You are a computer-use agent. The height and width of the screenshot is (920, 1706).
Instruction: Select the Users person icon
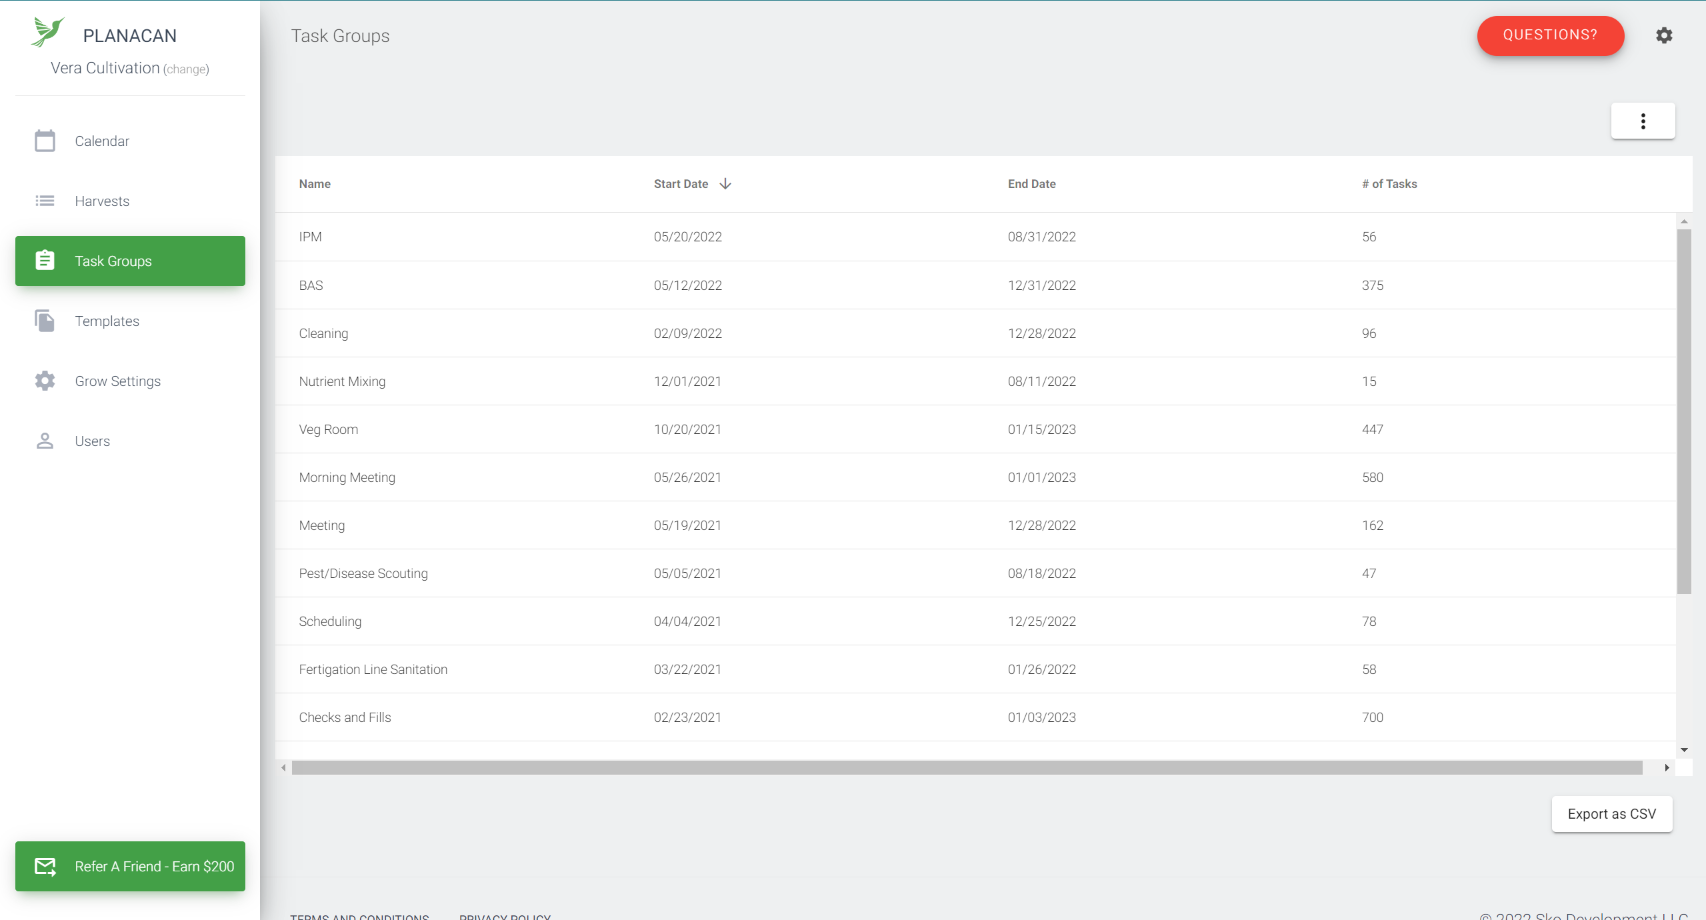point(45,440)
